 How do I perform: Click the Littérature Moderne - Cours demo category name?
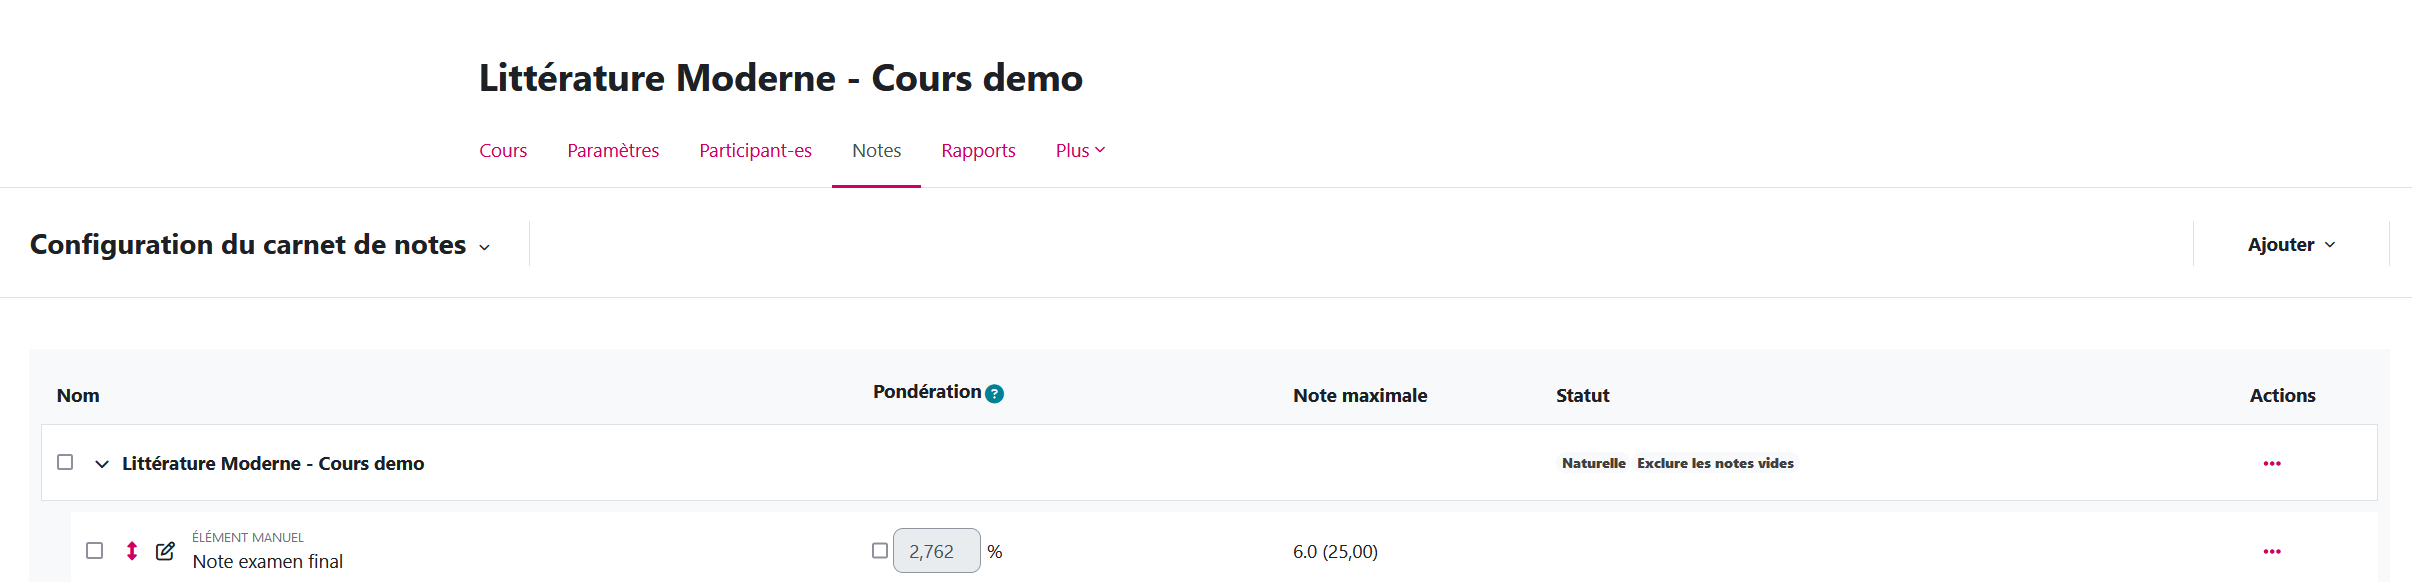coord(273,464)
